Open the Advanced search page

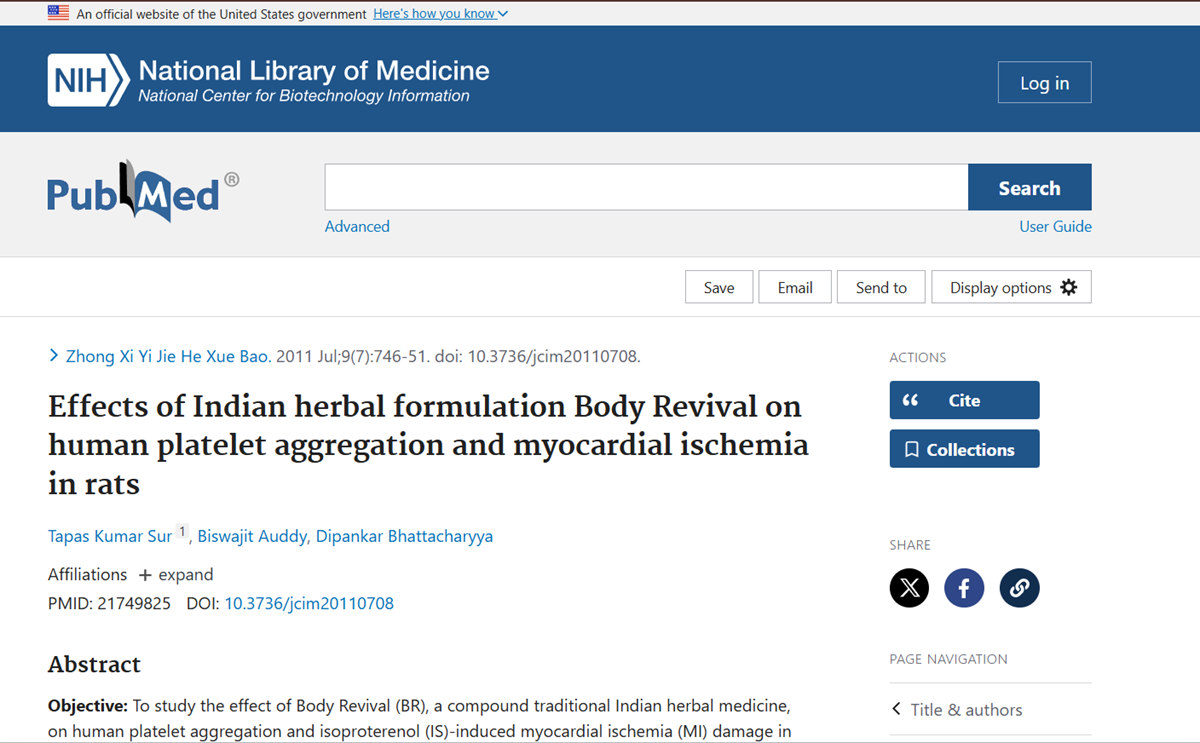point(356,226)
